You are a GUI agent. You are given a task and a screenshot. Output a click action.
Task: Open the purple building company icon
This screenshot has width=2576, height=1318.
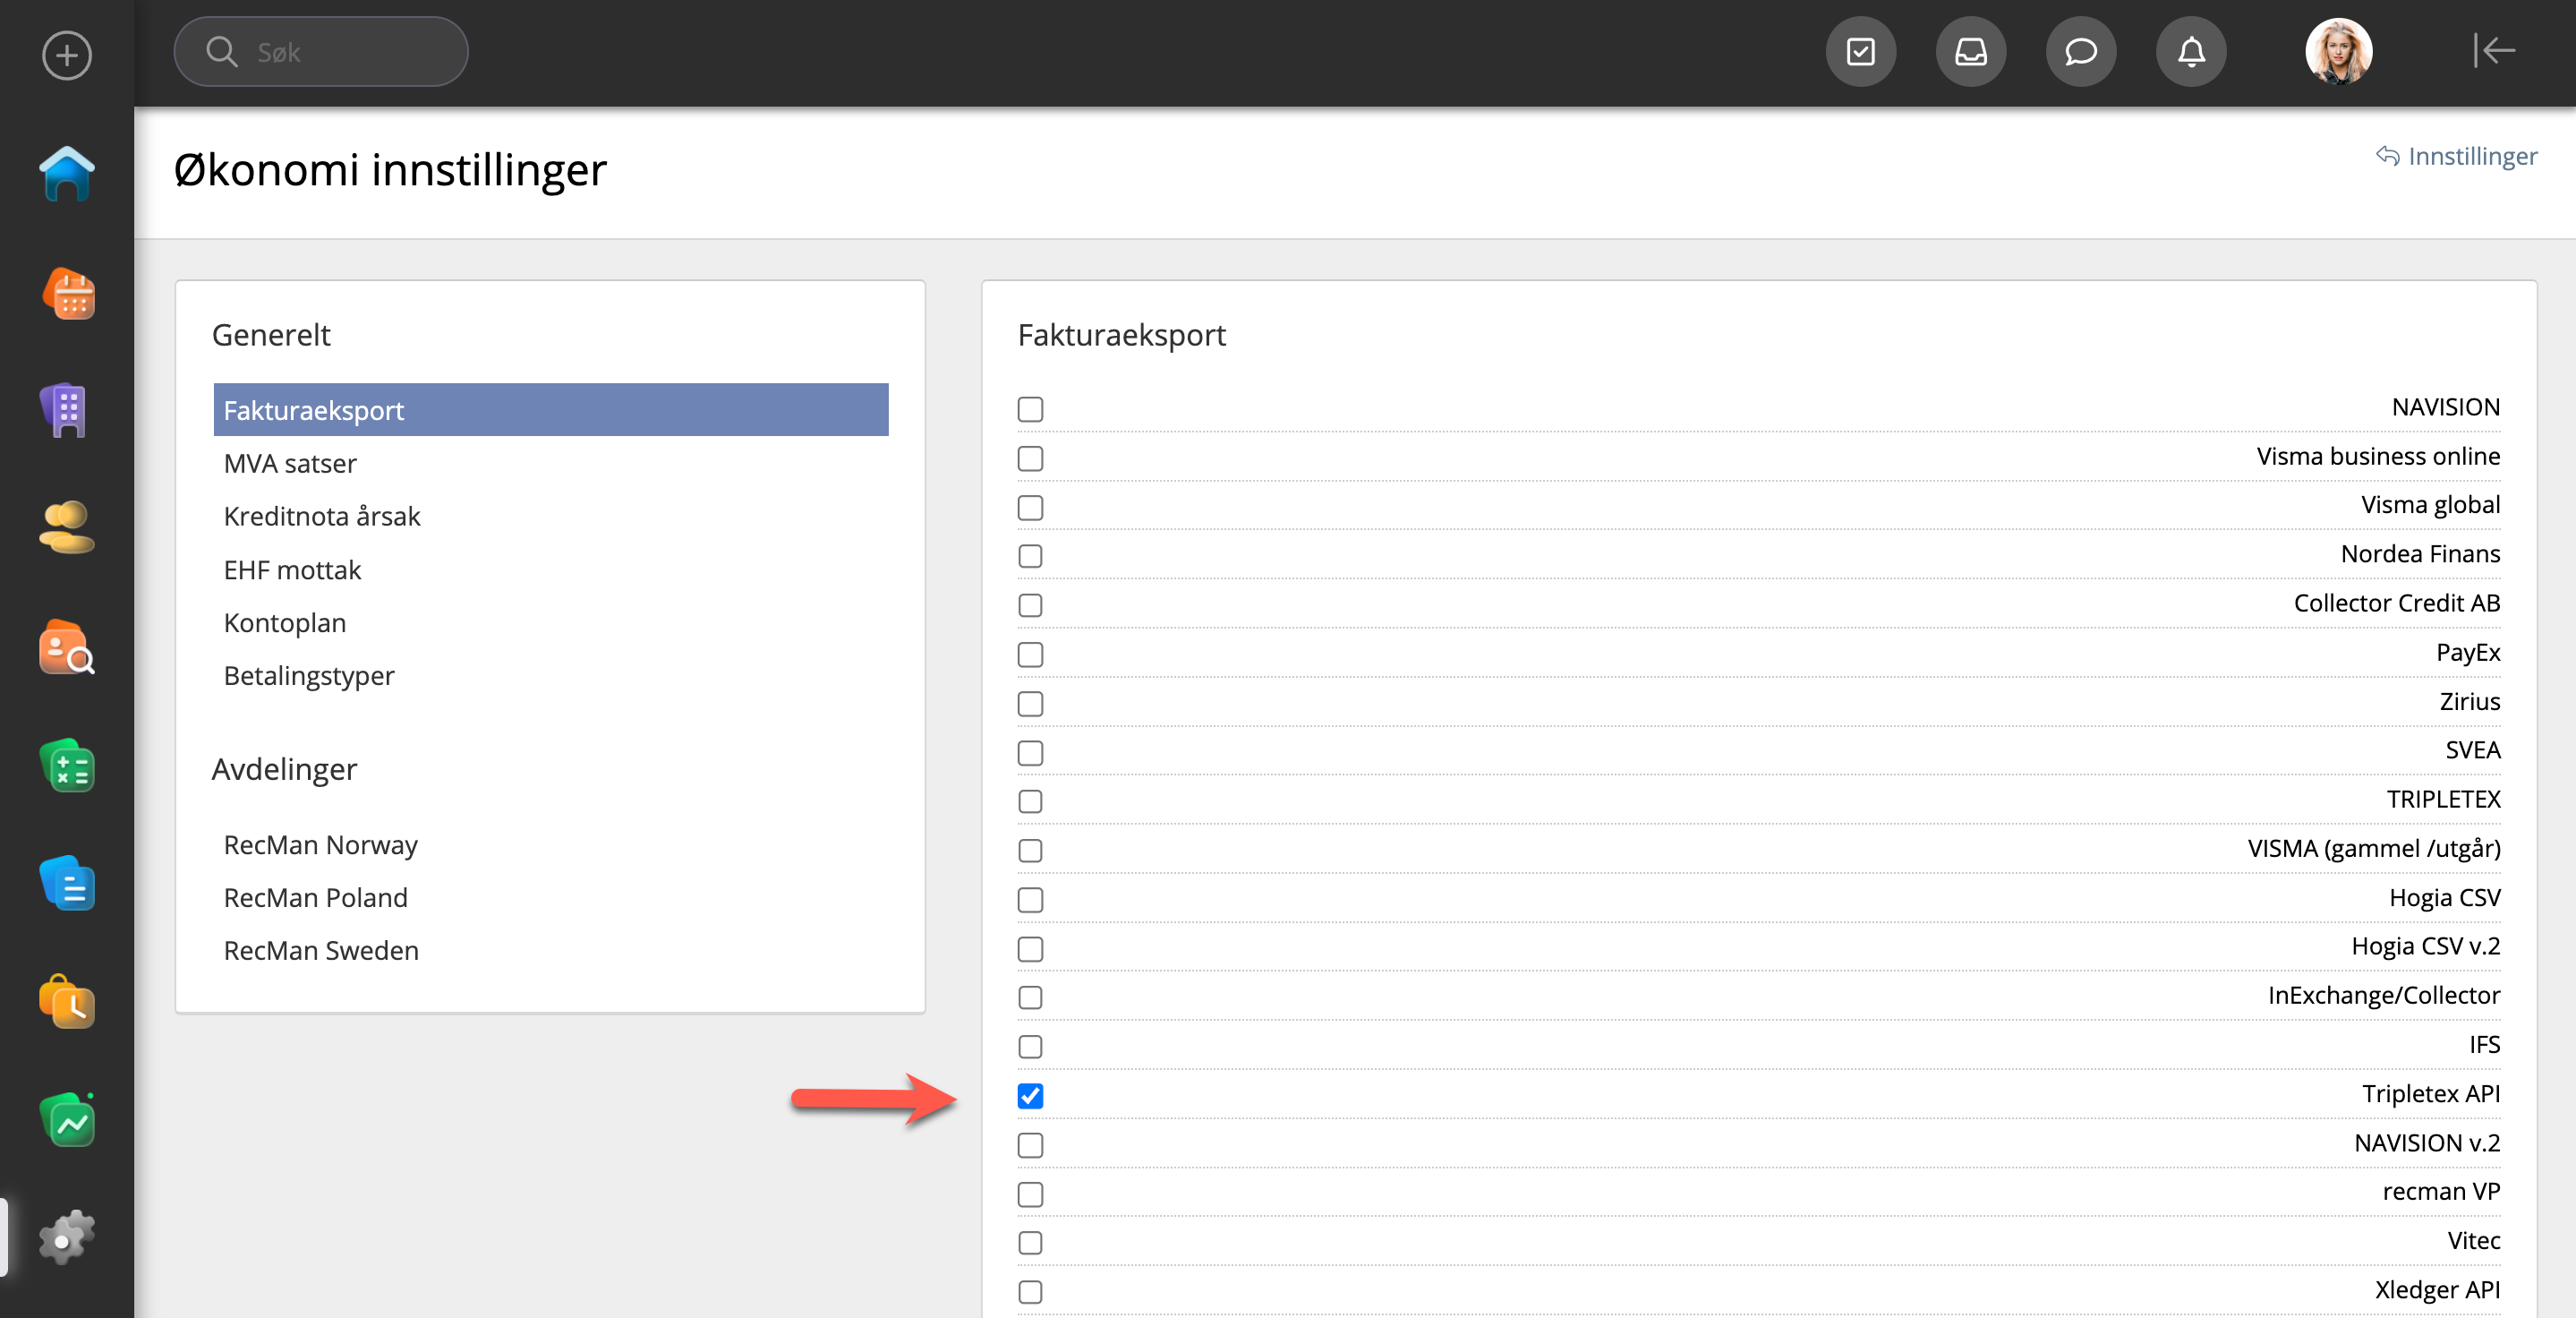pyautogui.click(x=67, y=410)
